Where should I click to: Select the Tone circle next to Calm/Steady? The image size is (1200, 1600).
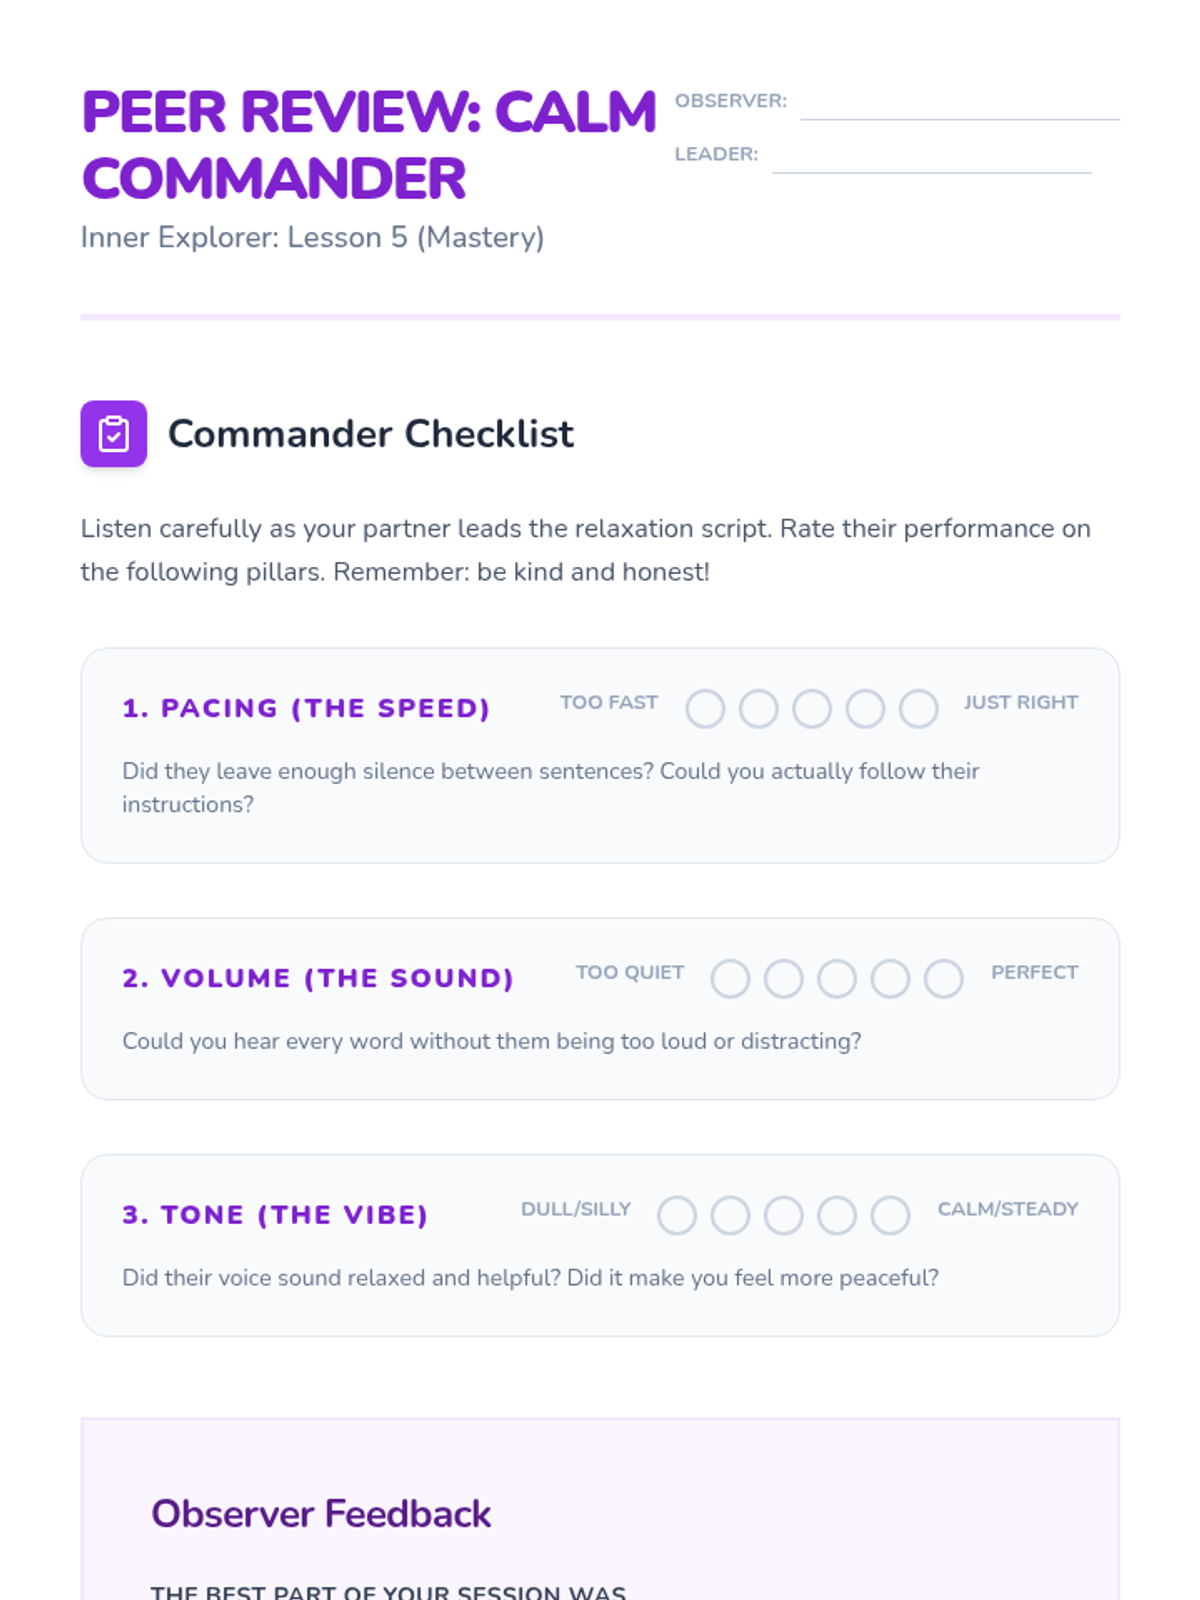coord(890,1215)
